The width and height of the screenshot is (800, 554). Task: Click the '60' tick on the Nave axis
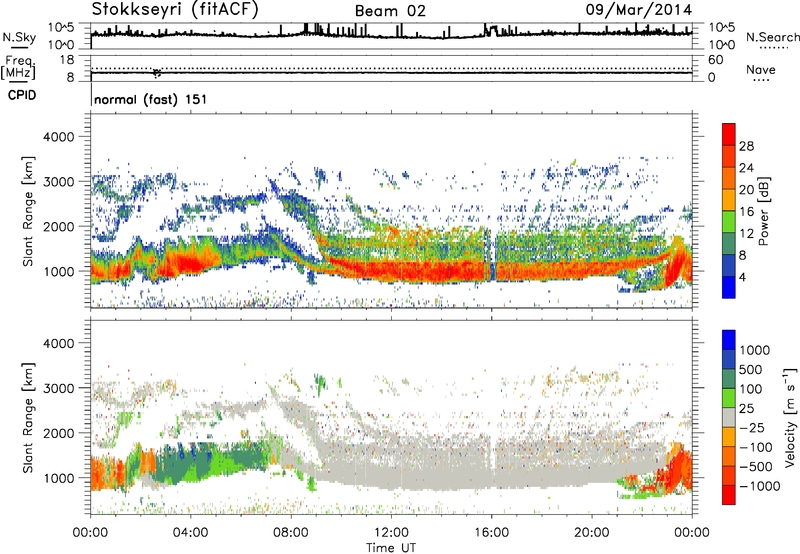[x=716, y=60]
